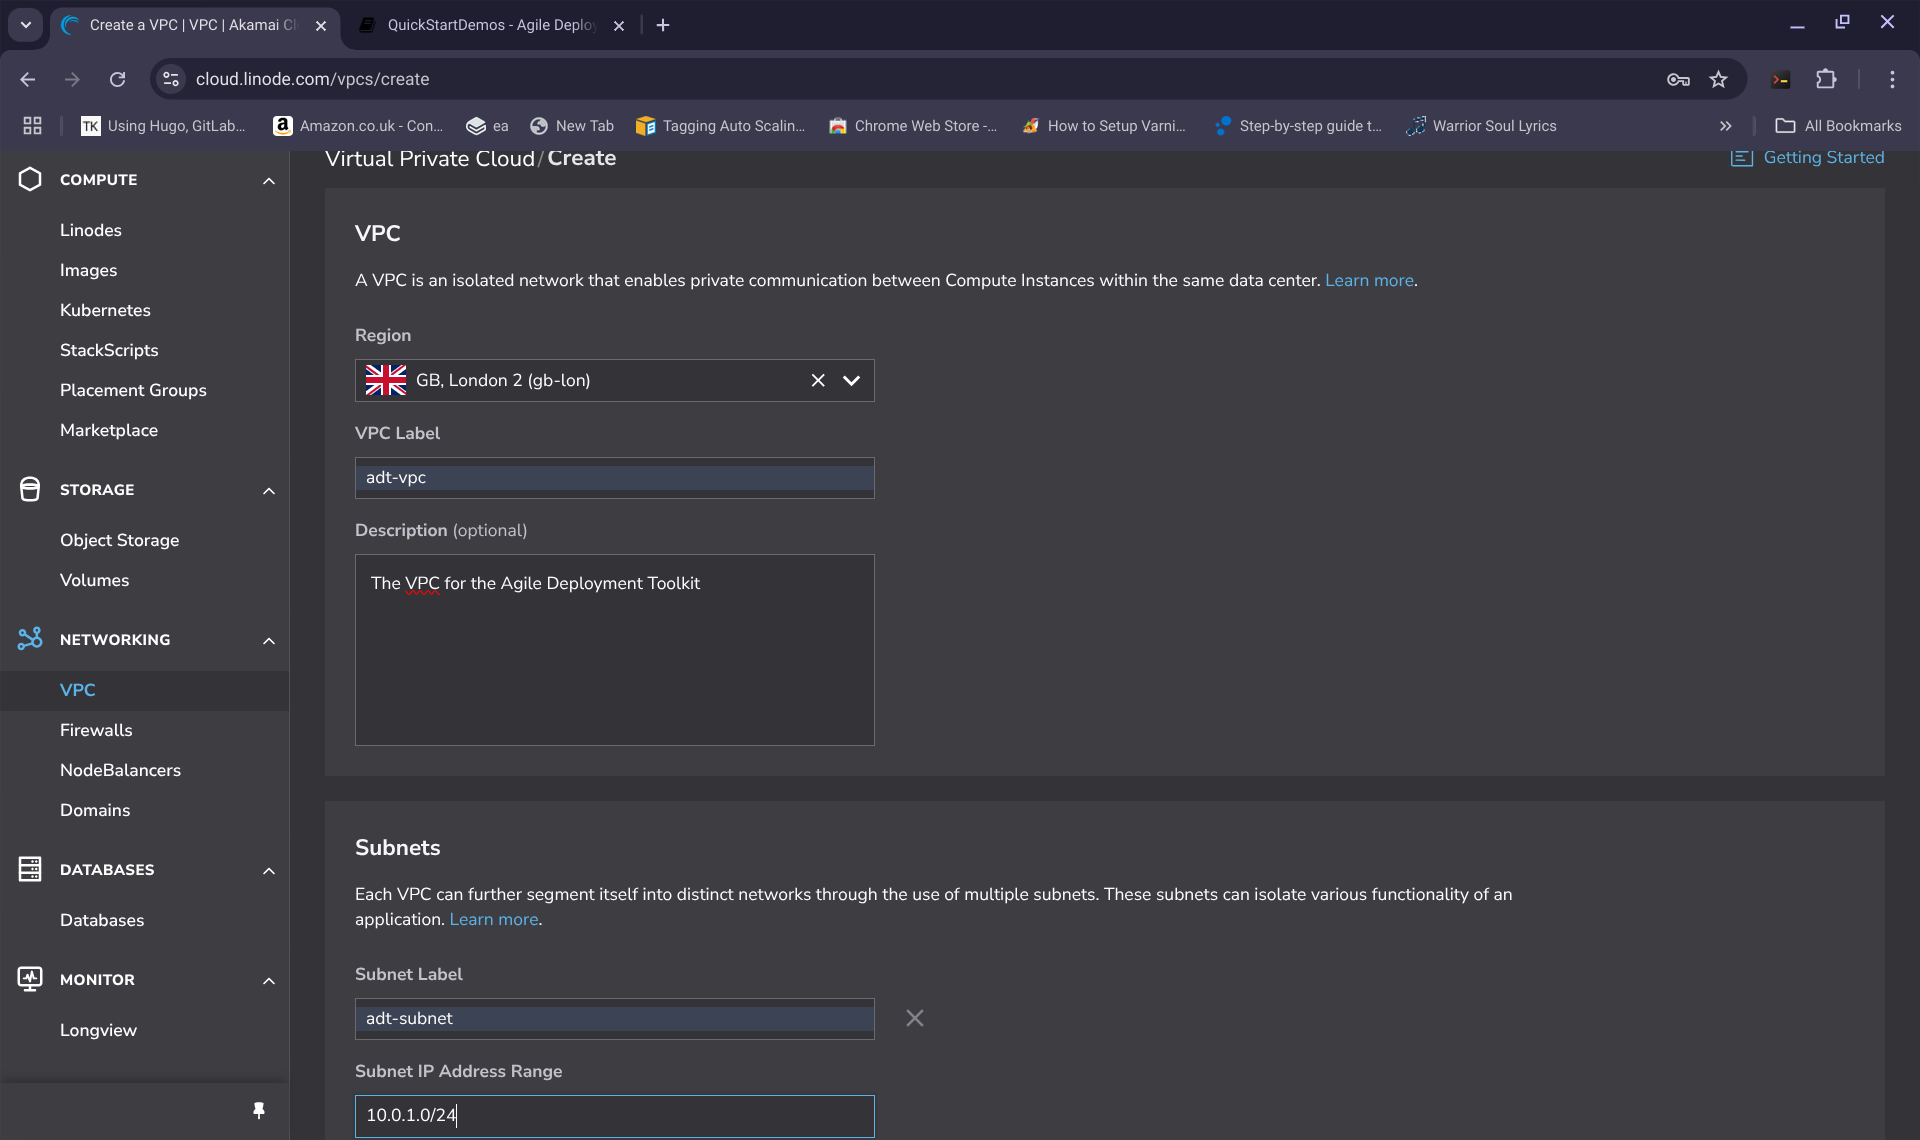Click the Getting Started link
Image resolution: width=1920 pixels, height=1140 pixels.
(x=1823, y=157)
